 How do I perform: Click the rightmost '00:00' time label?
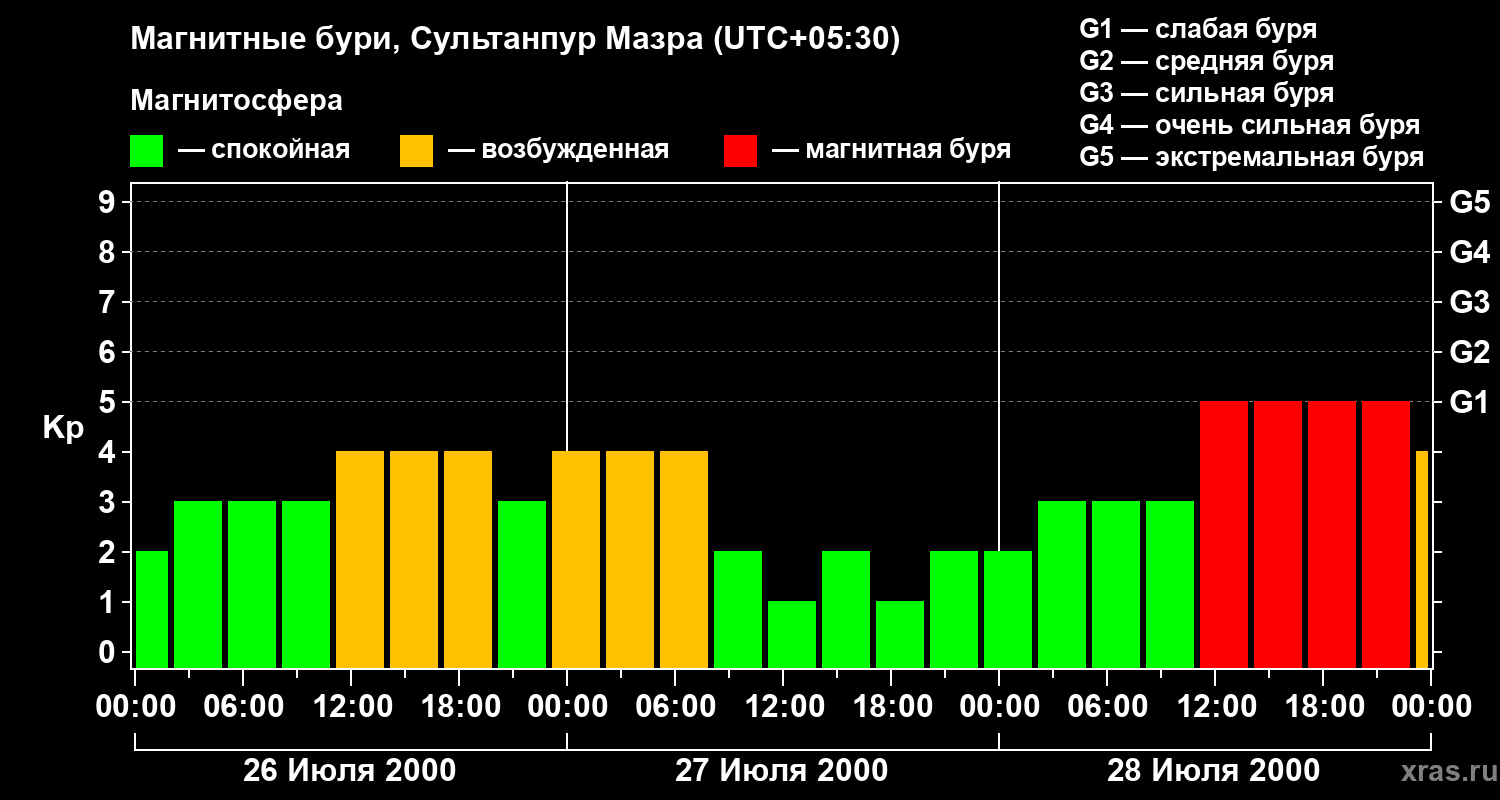tap(1431, 706)
